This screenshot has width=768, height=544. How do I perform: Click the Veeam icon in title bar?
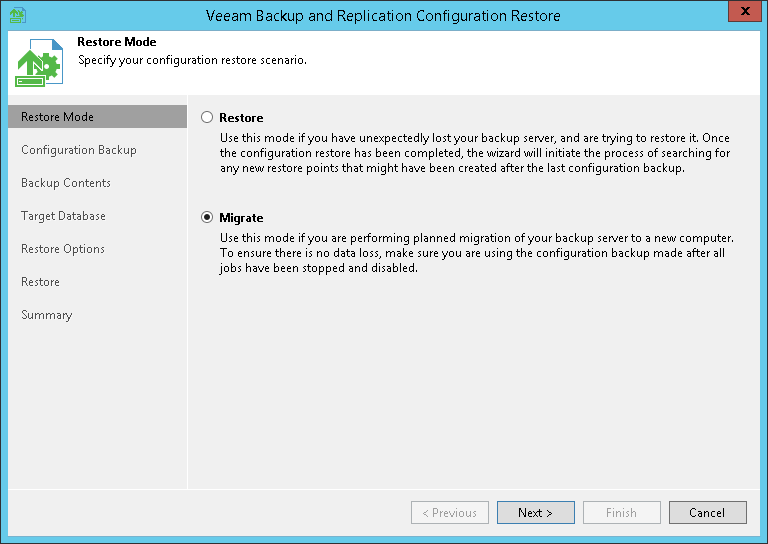(17, 15)
